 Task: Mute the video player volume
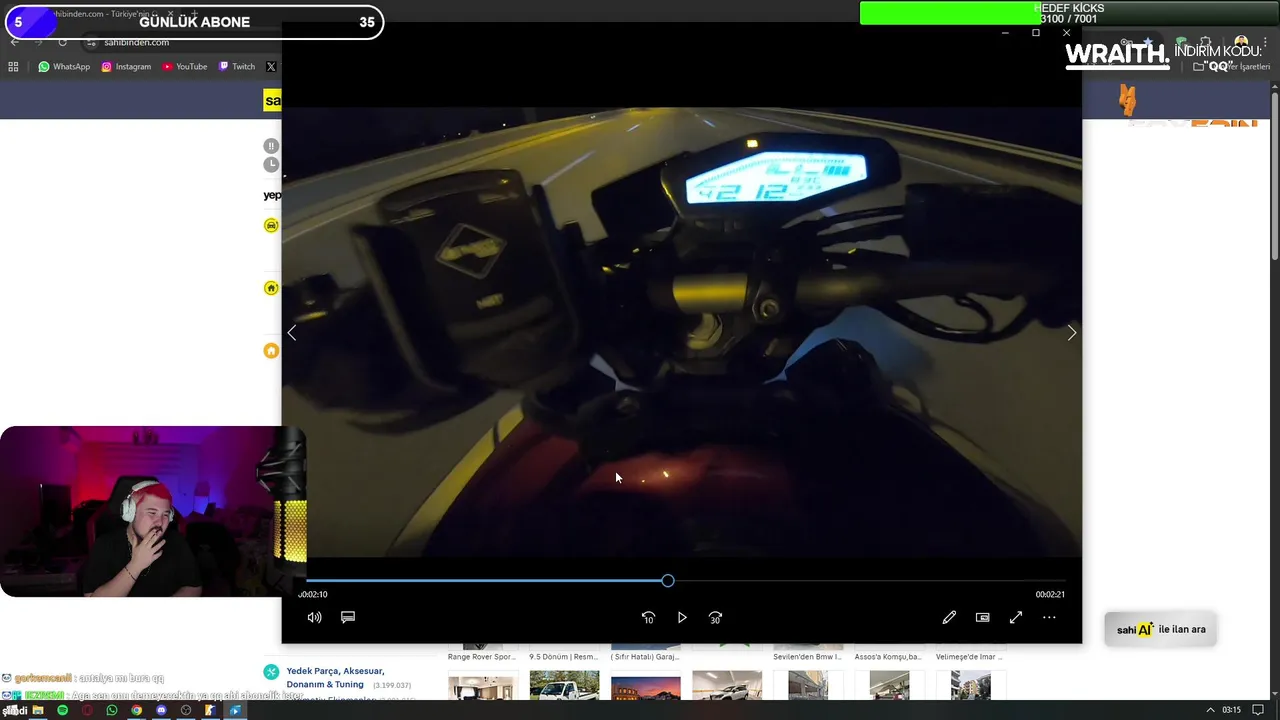314,618
